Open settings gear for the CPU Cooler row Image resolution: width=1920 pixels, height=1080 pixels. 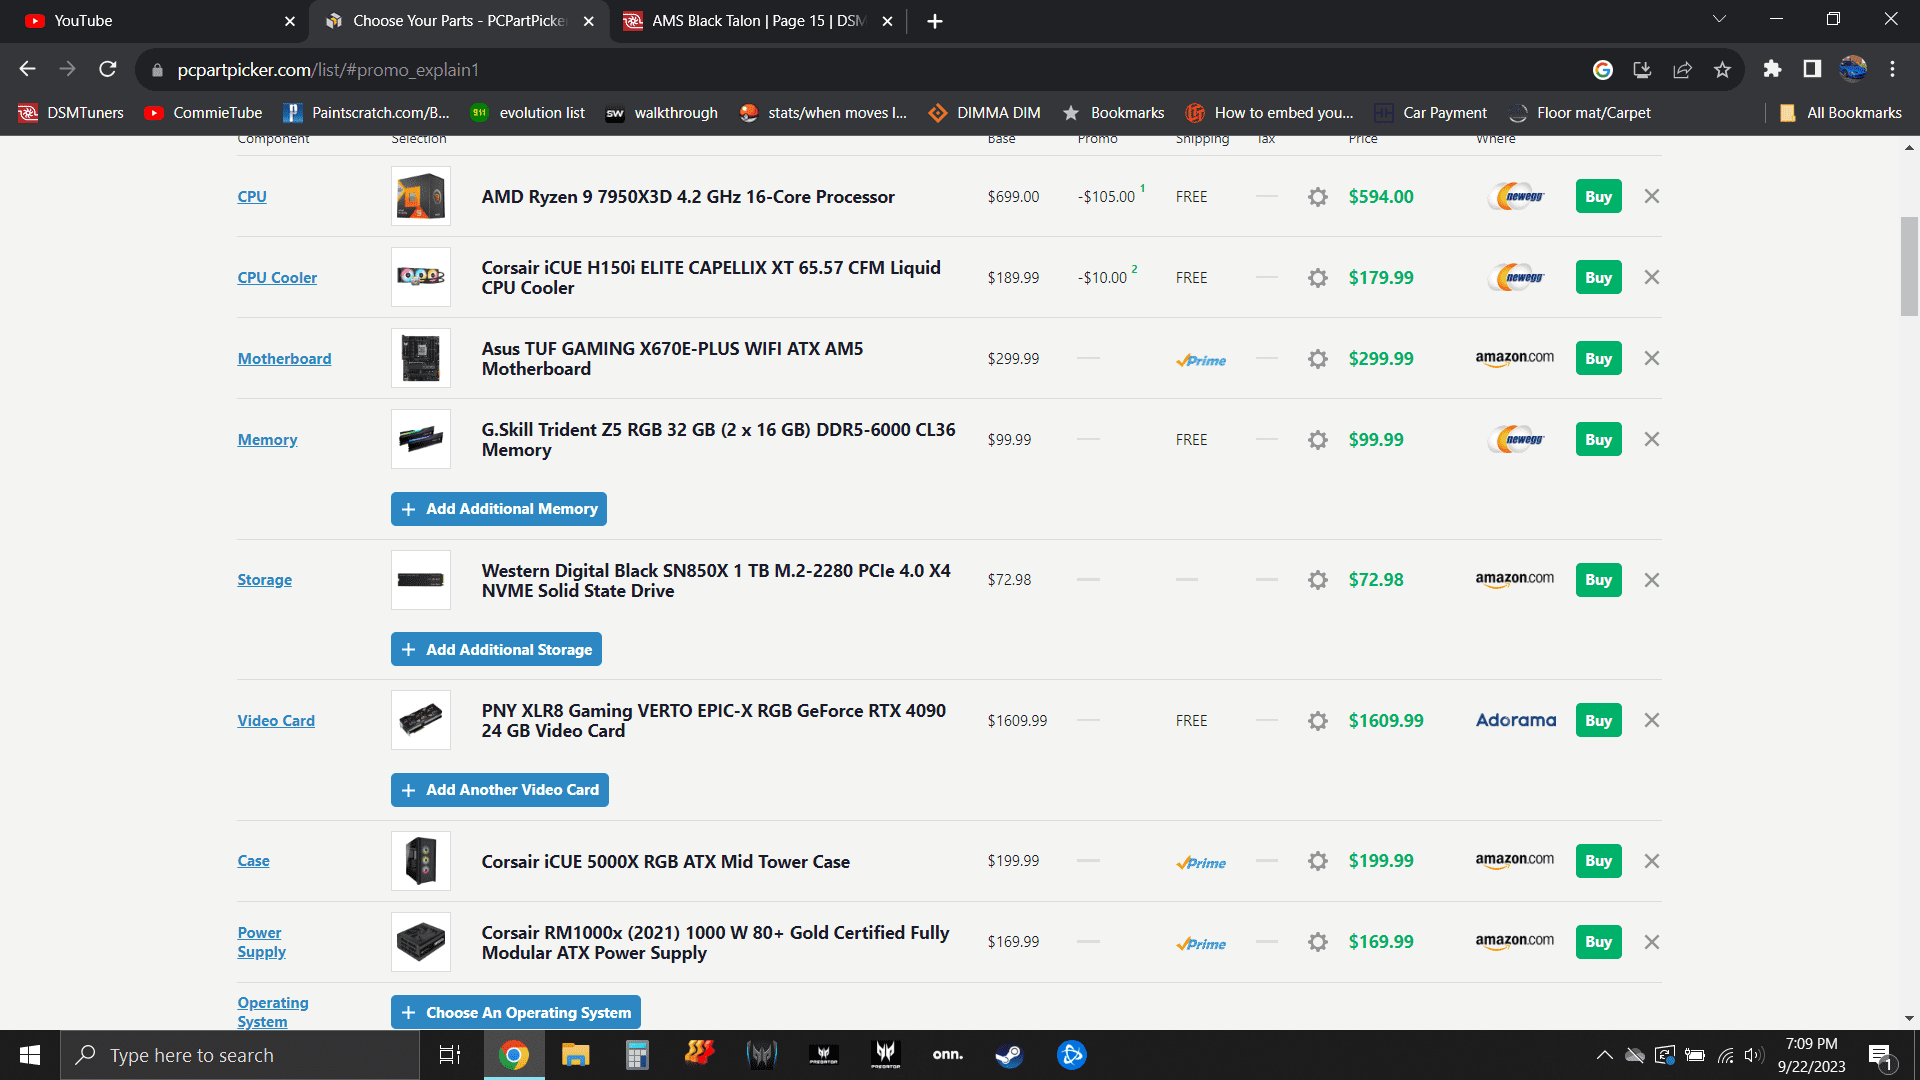click(1318, 278)
